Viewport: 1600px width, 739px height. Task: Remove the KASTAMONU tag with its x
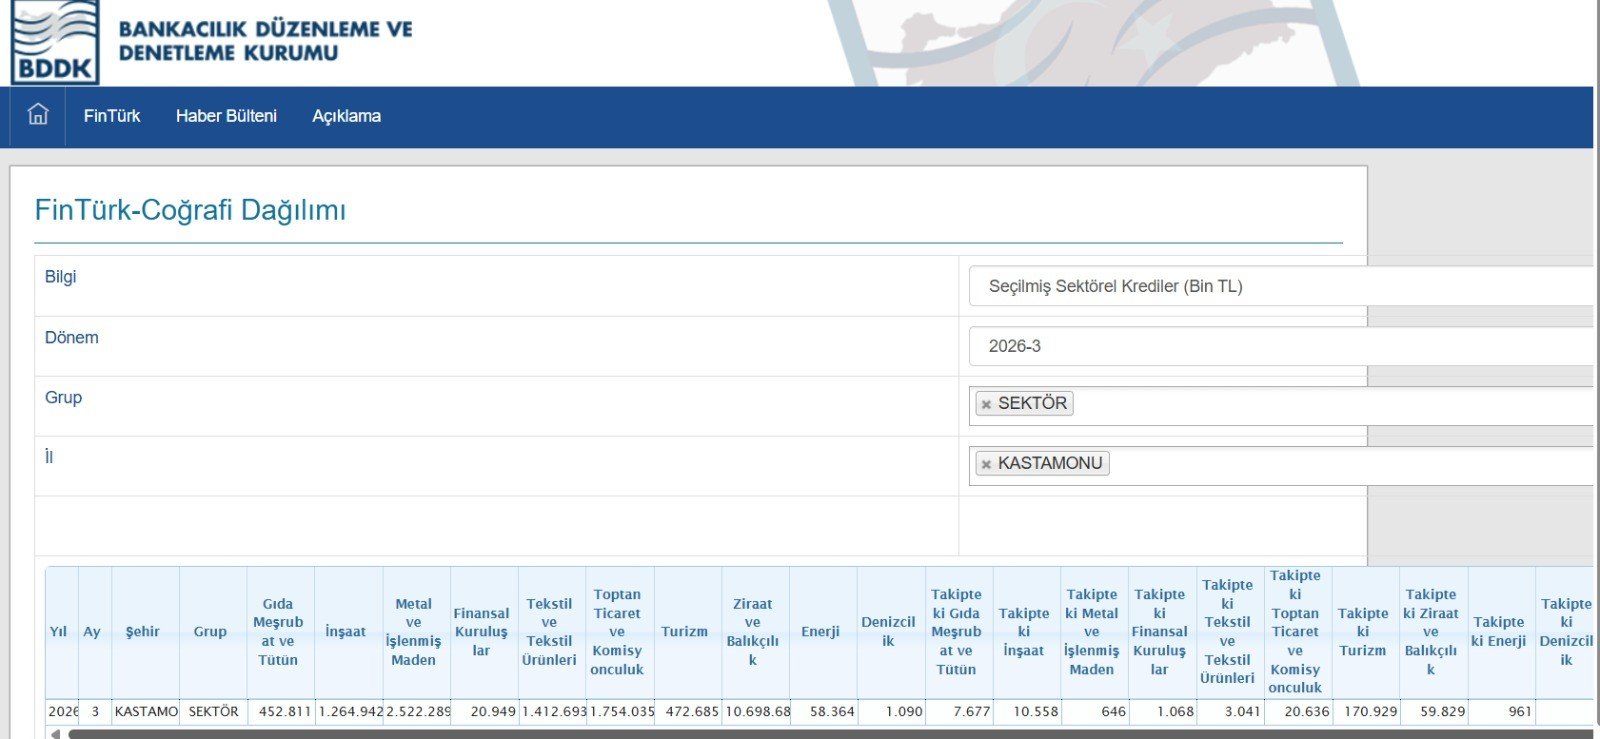(x=986, y=464)
